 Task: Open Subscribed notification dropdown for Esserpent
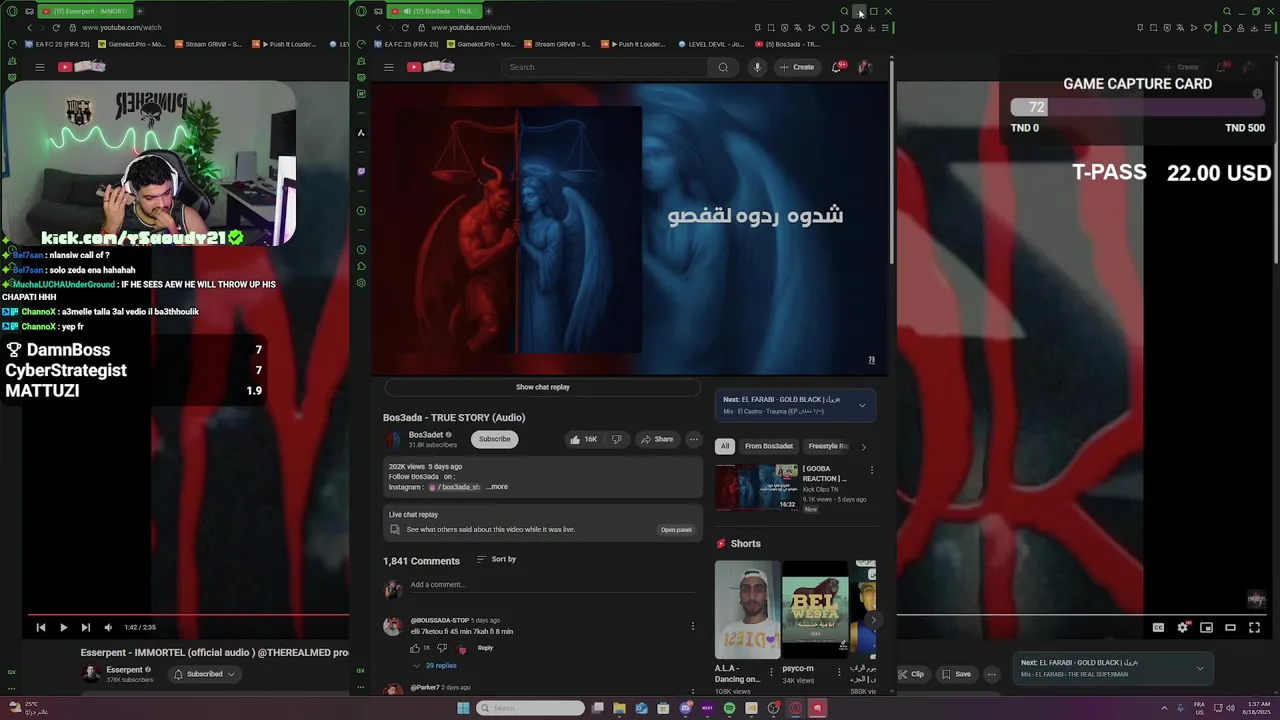pos(204,674)
